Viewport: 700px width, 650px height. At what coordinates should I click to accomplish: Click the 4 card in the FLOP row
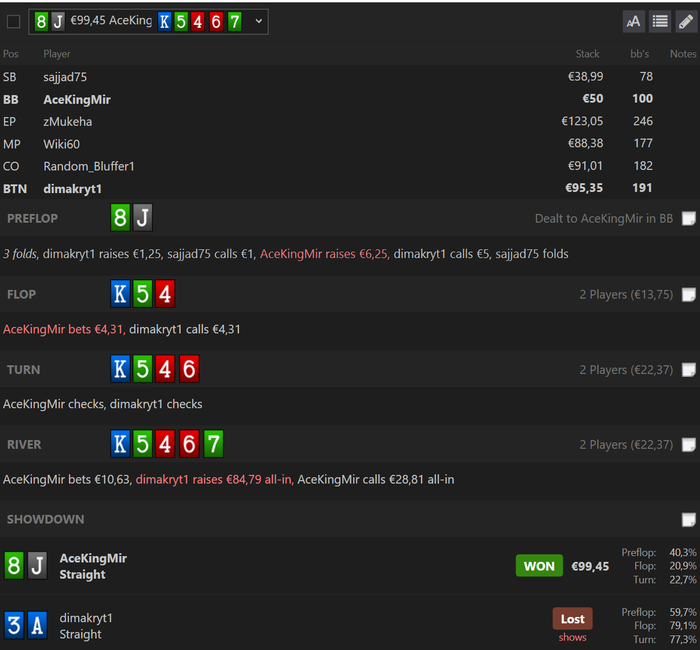tap(165, 293)
